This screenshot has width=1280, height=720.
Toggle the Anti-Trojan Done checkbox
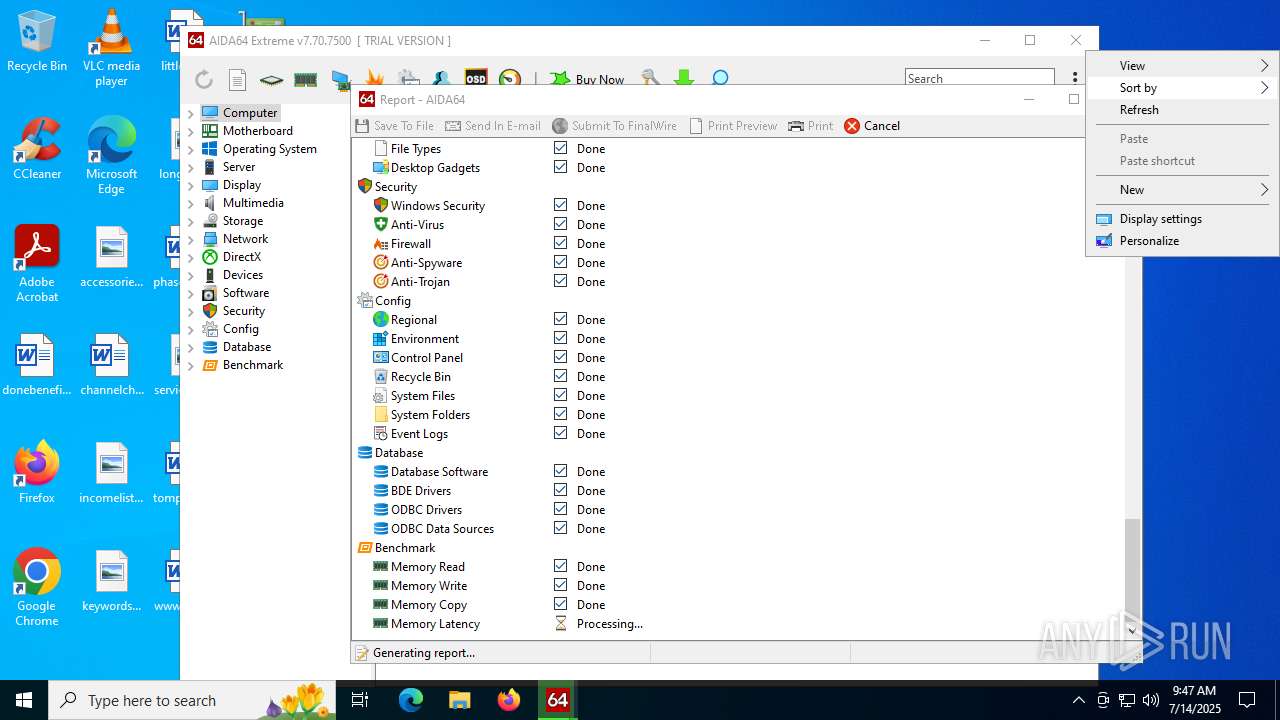pos(560,281)
